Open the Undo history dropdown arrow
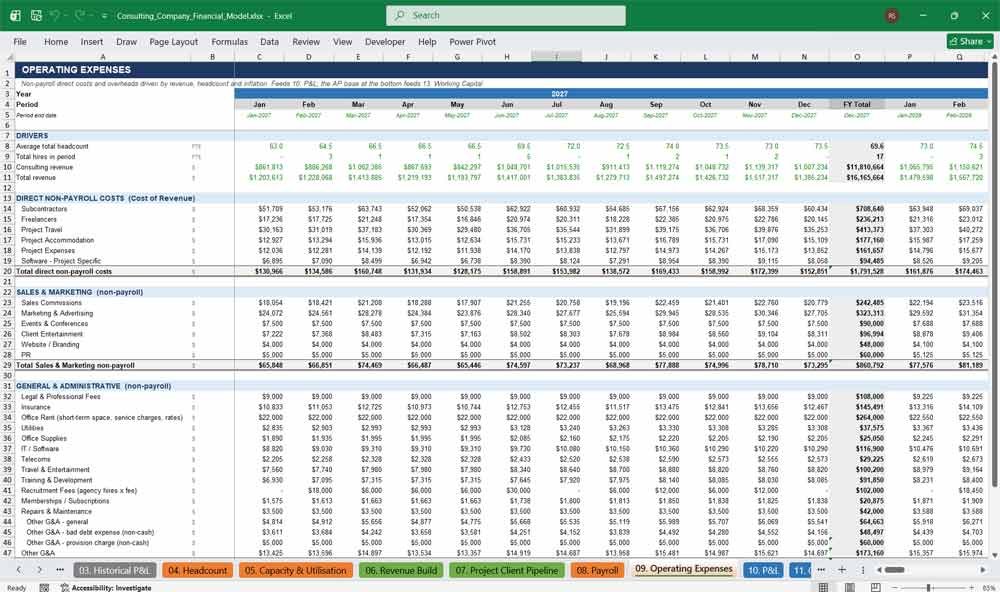 click(66, 16)
